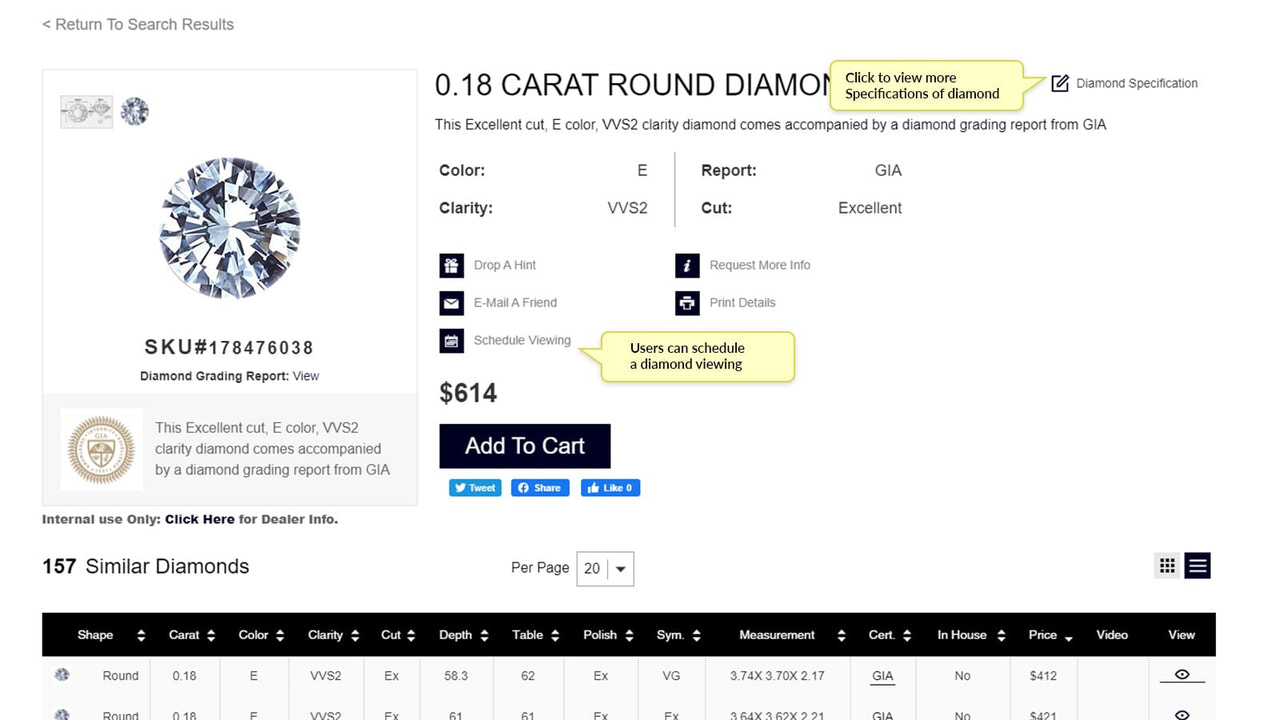The image size is (1280, 720).
Task: Open Print Details with the printer icon
Action: [686, 302]
